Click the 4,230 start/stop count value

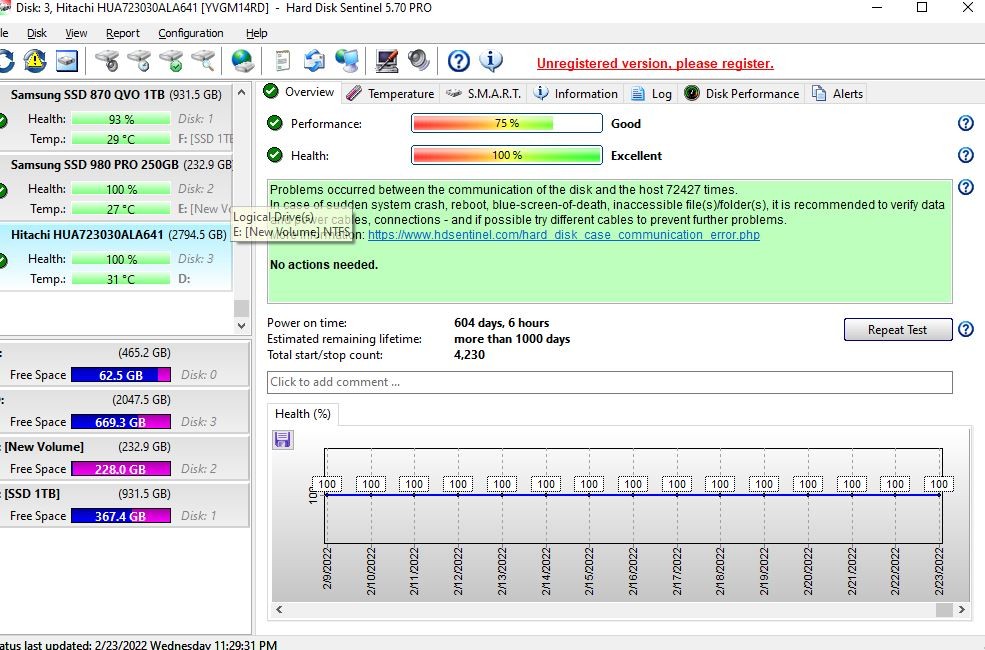(x=469, y=355)
